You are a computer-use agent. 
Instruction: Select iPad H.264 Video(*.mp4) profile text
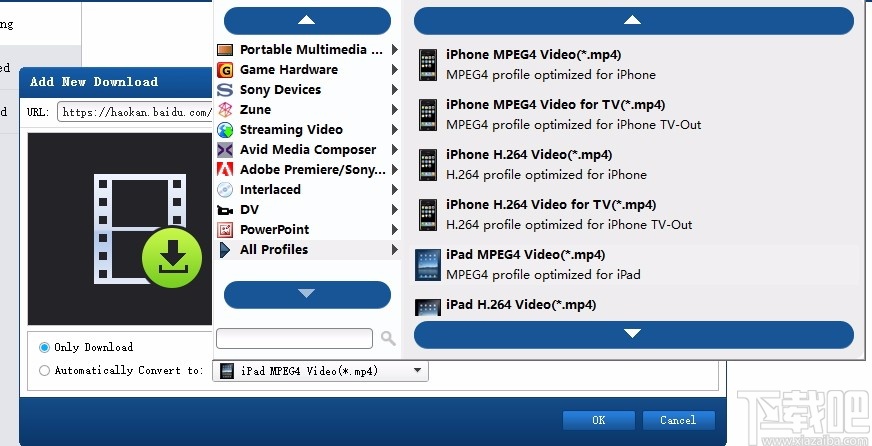pyautogui.click(x=521, y=305)
